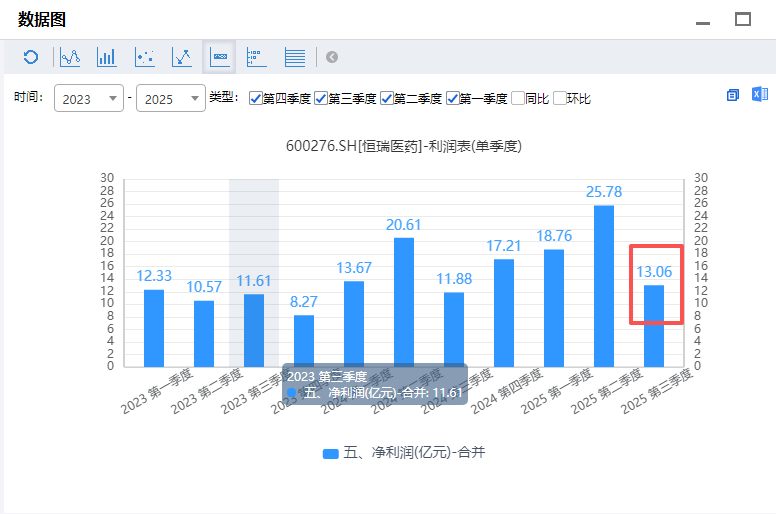
Task: Enable the 同比 checkbox
Action: 518,99
